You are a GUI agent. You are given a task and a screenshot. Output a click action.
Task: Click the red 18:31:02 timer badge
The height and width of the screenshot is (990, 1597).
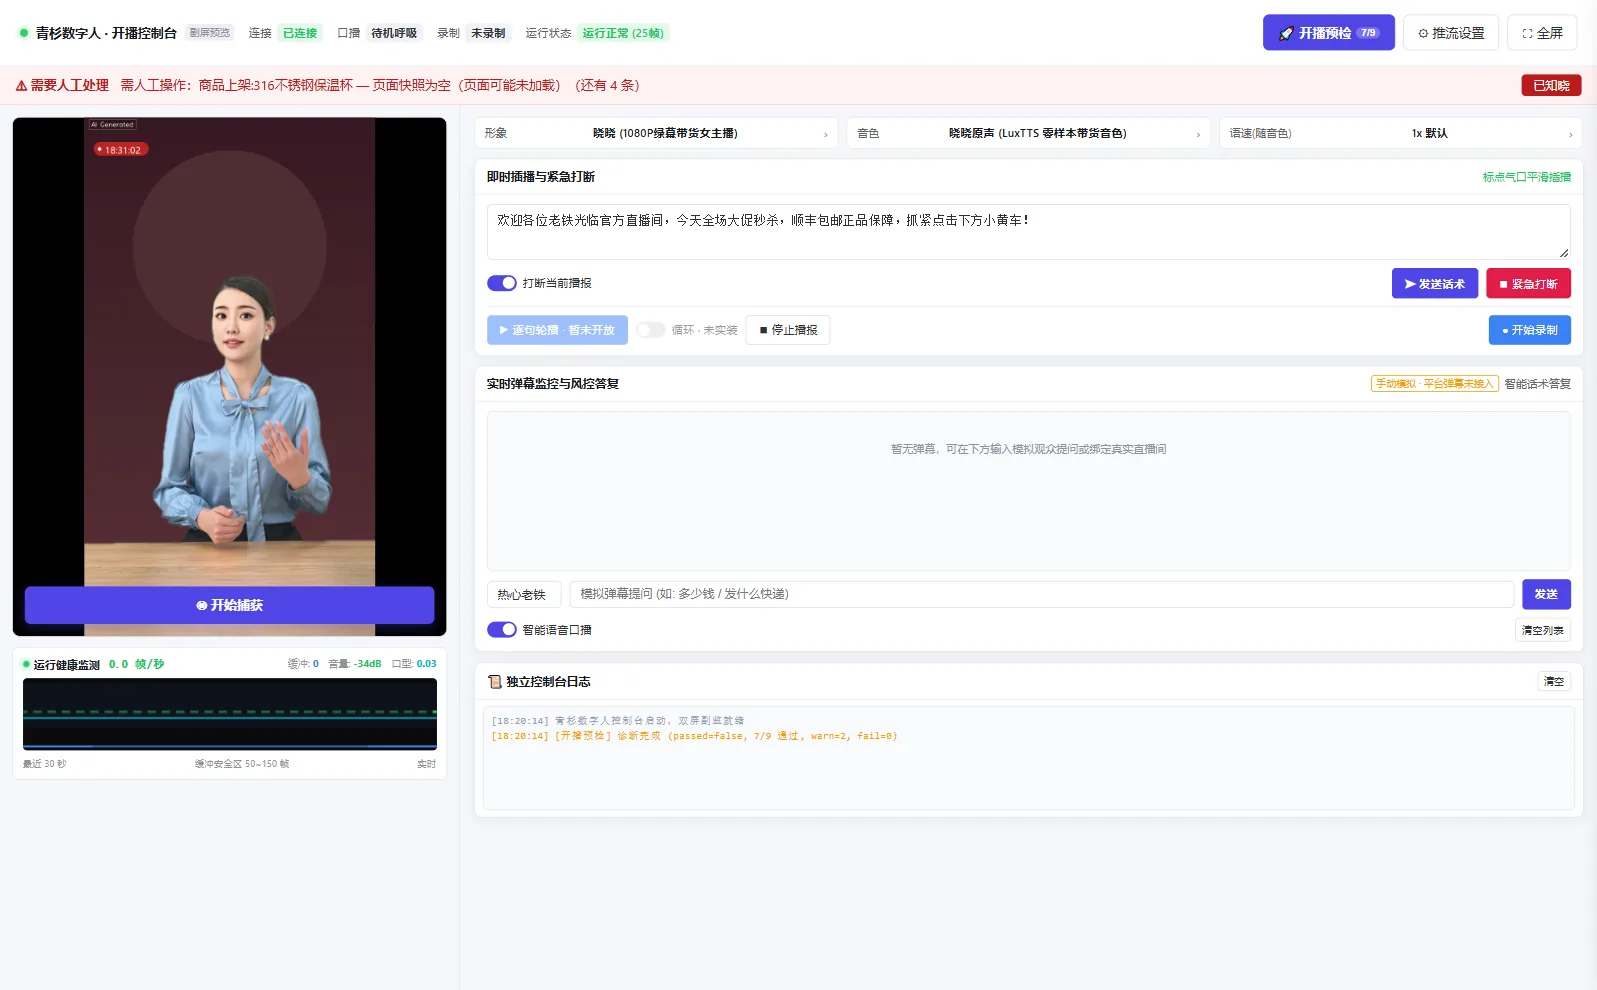click(120, 150)
